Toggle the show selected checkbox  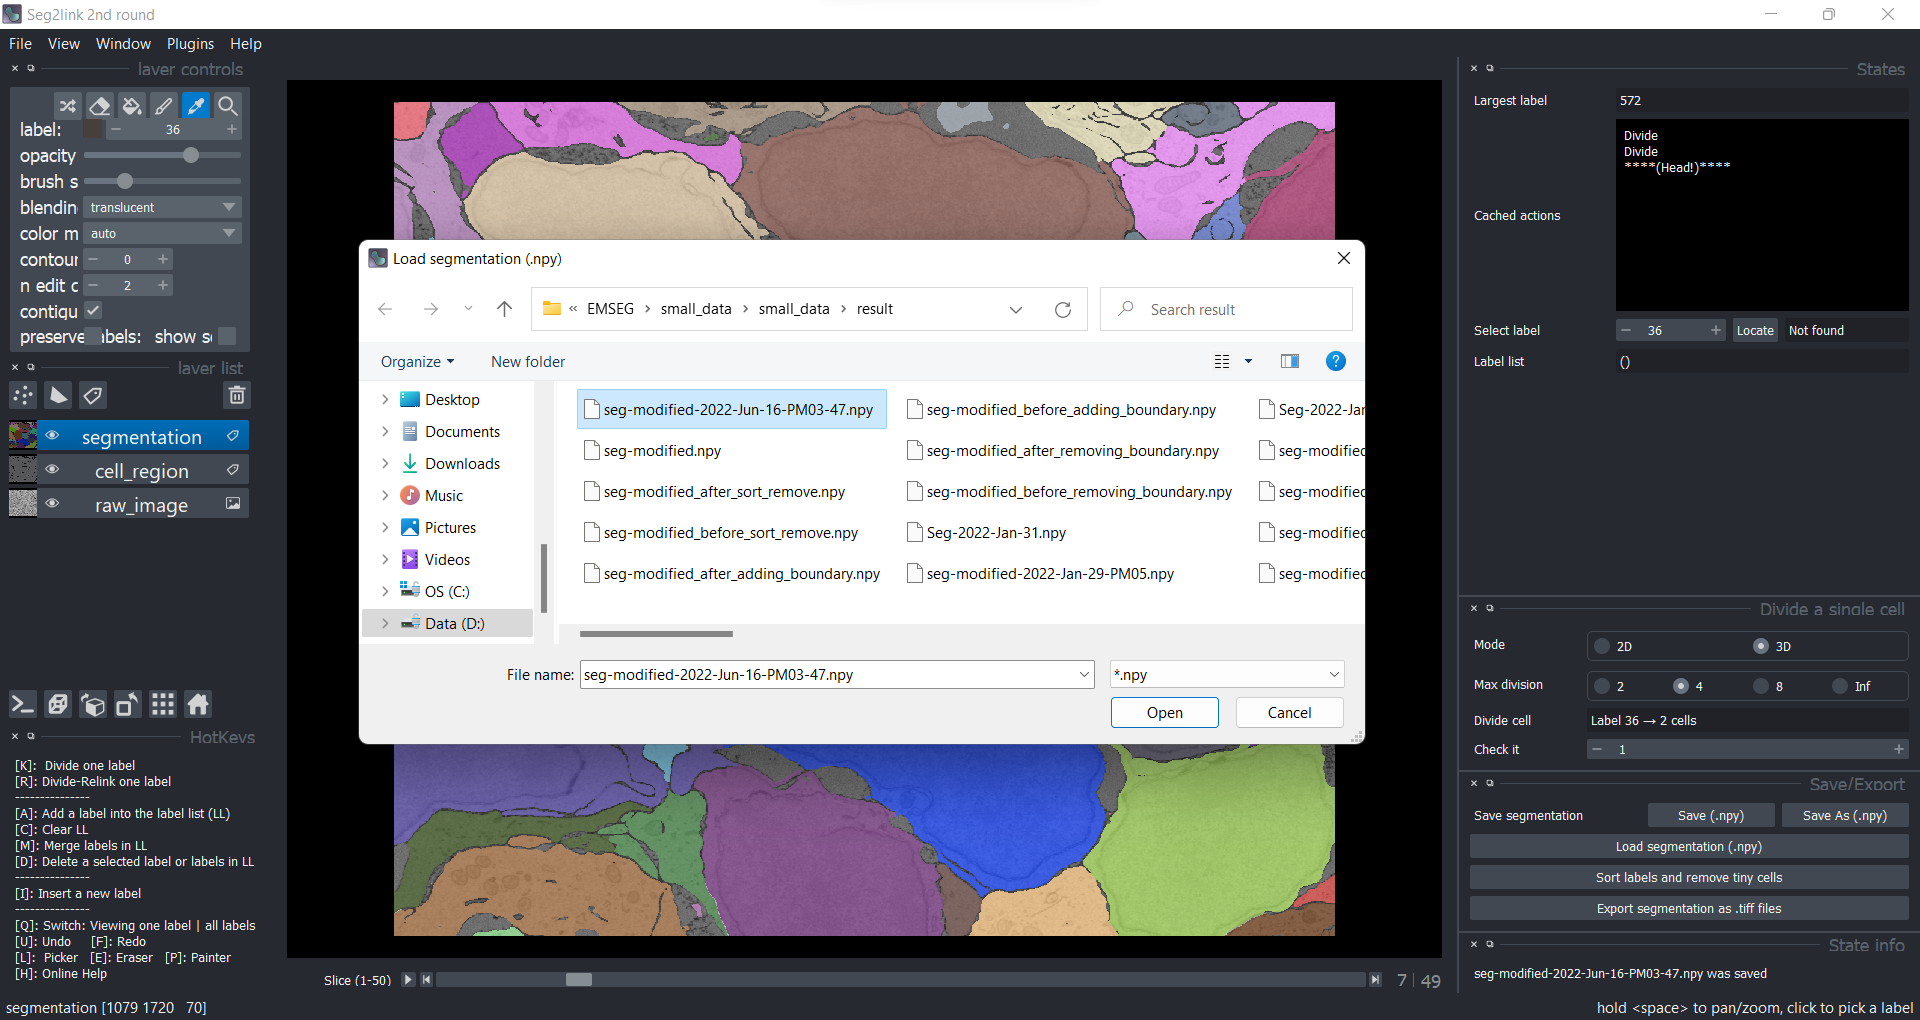pyautogui.click(x=227, y=336)
